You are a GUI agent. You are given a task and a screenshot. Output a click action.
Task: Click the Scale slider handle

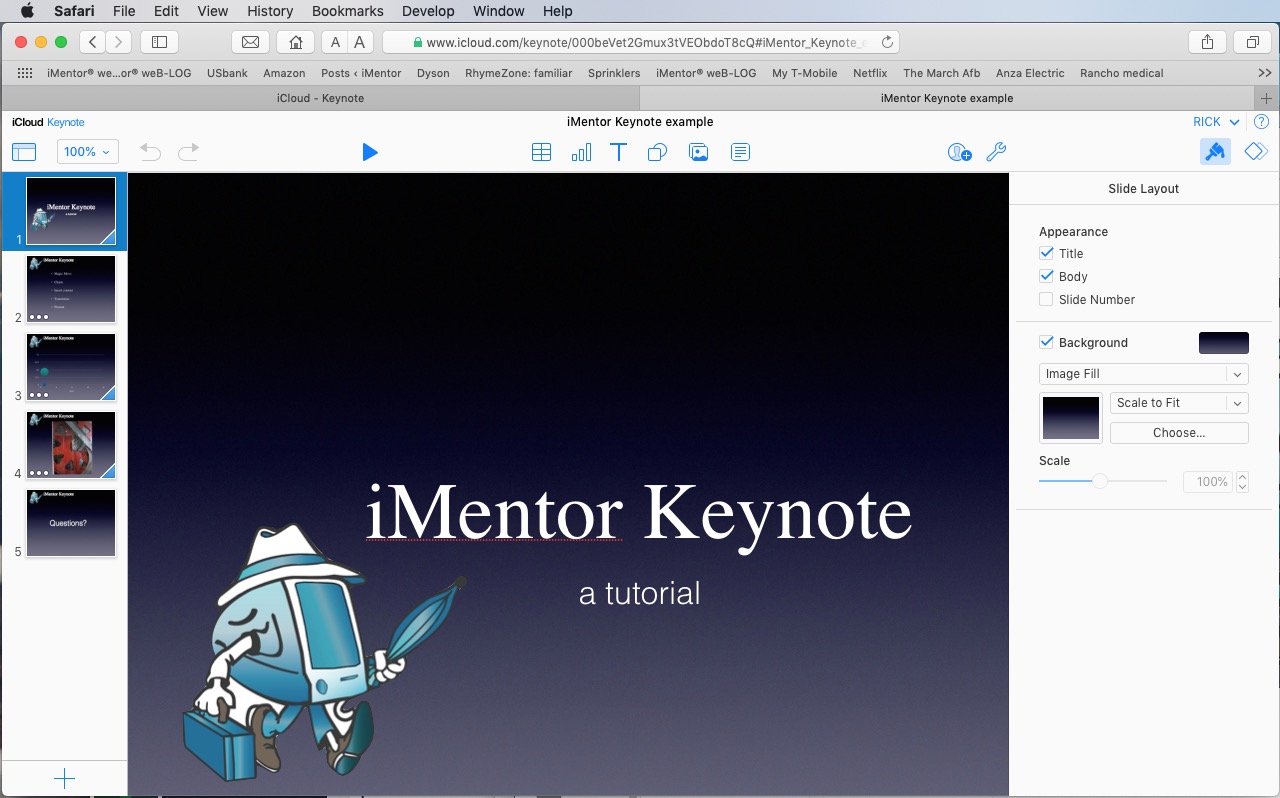[1099, 481]
